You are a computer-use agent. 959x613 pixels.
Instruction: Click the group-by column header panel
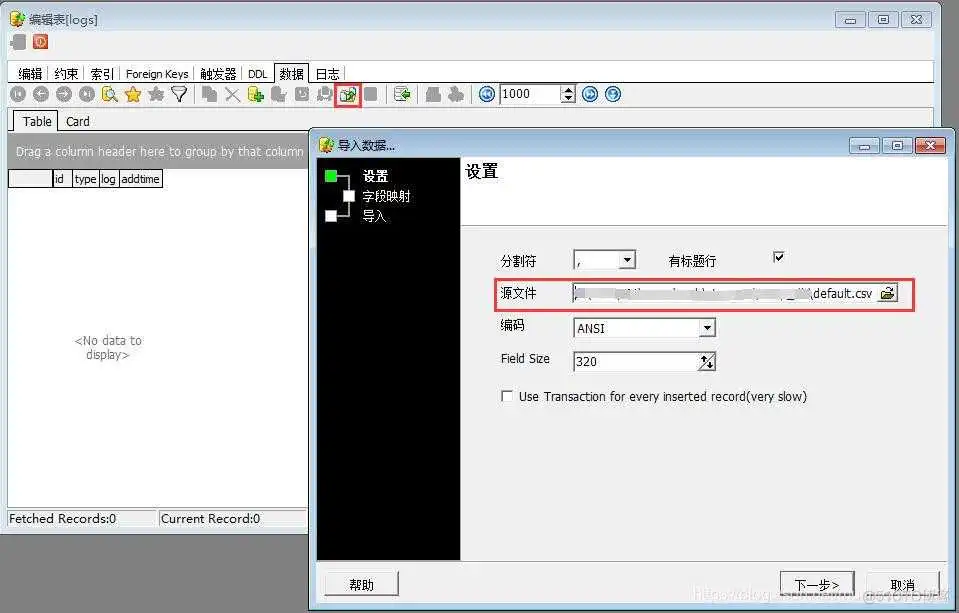[159, 151]
